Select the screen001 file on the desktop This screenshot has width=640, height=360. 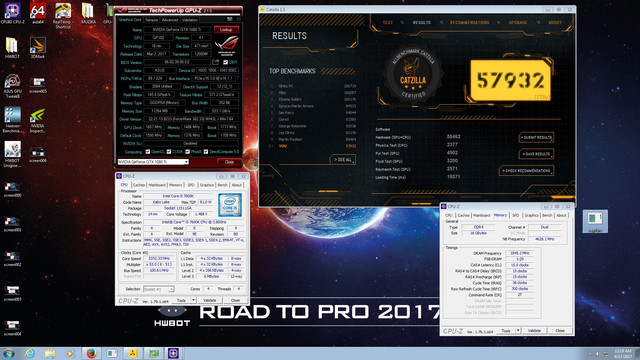tap(12, 224)
